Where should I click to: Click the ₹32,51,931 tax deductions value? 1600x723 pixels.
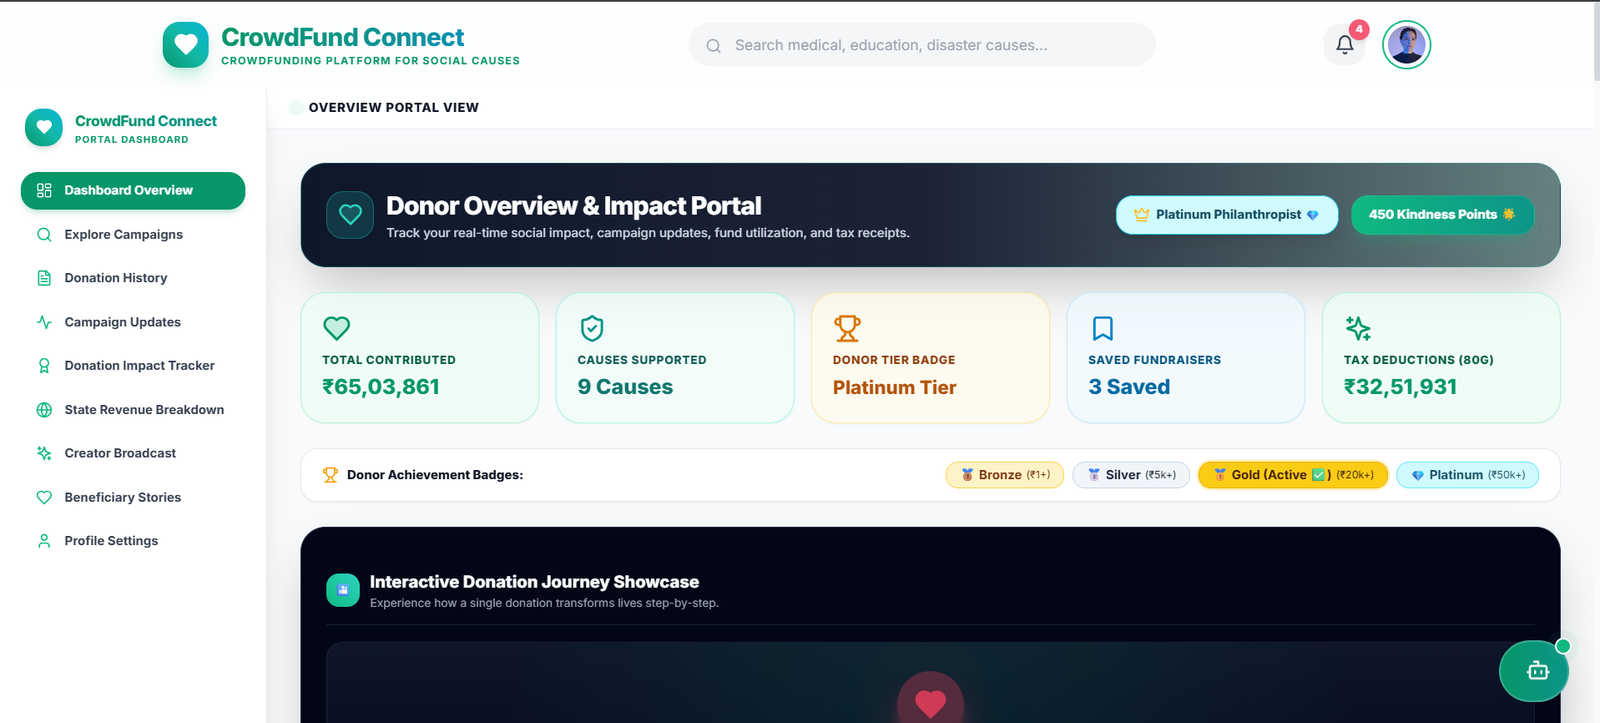coord(1400,387)
